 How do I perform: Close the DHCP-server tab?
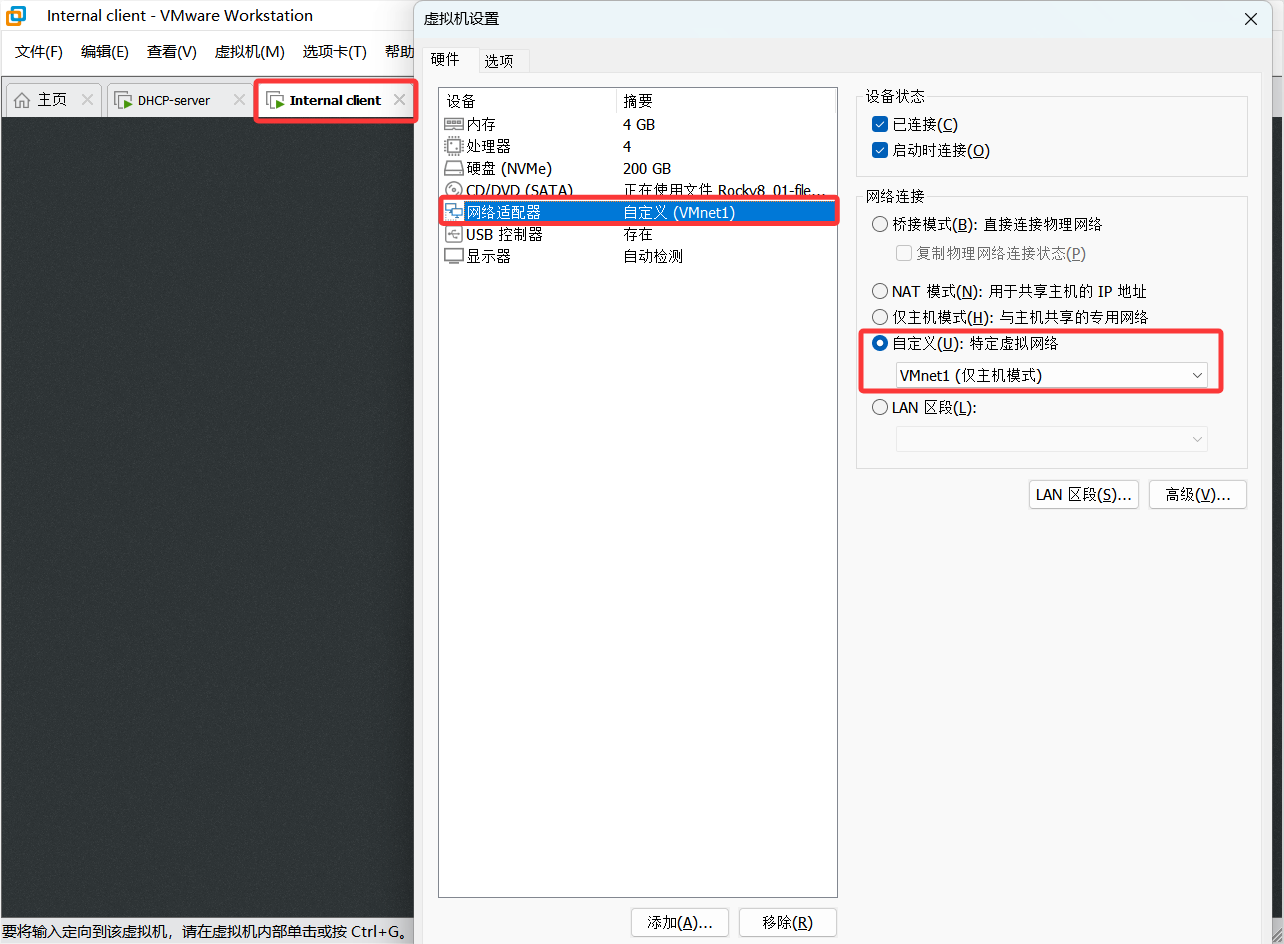(239, 100)
